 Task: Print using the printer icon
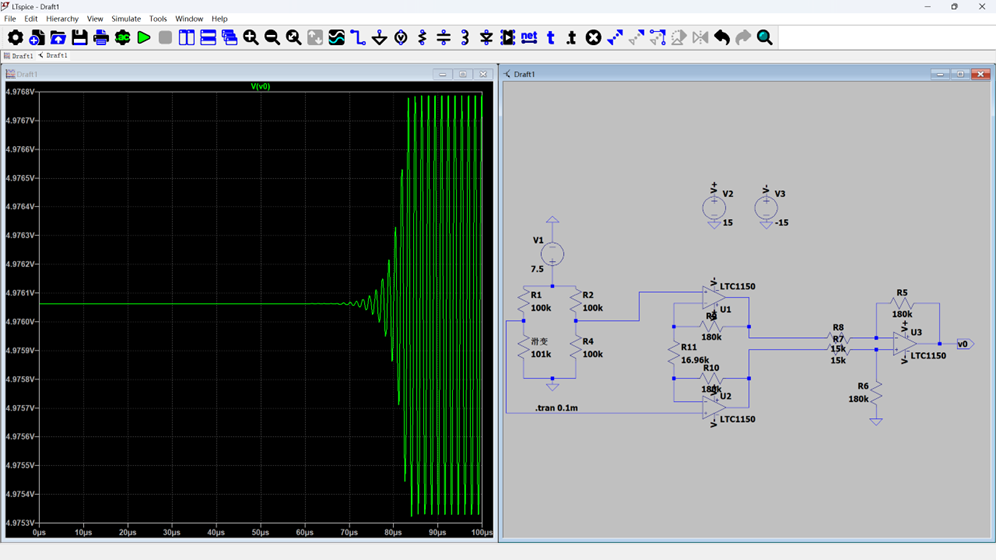click(x=101, y=37)
